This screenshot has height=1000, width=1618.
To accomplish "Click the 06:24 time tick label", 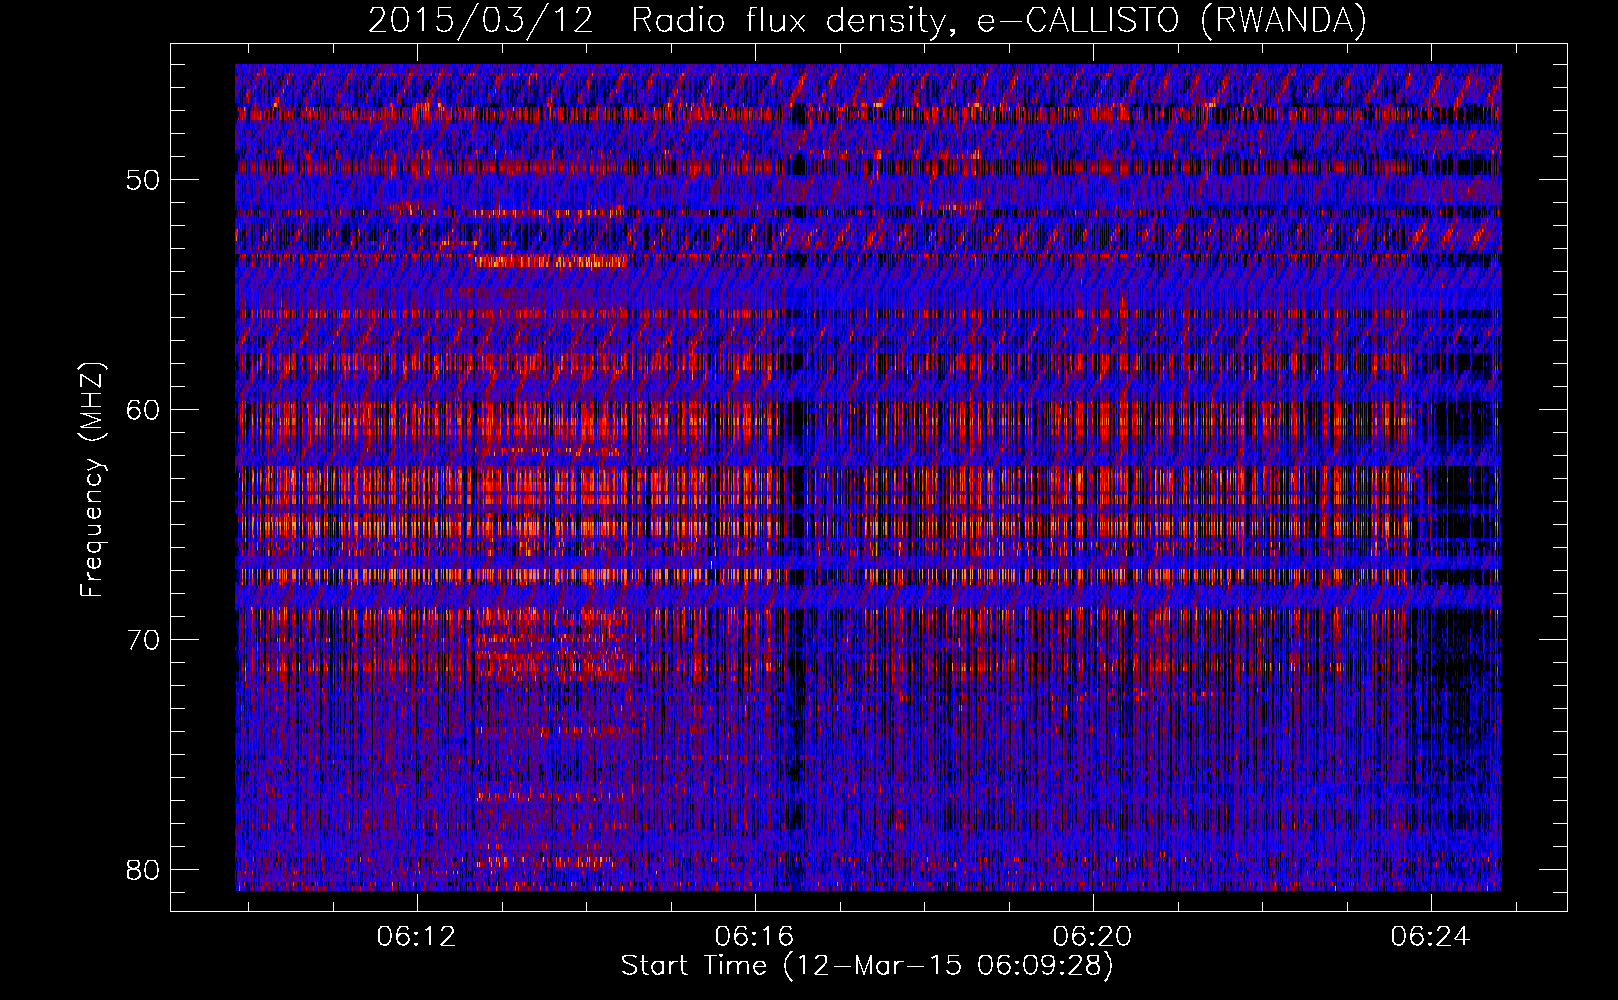I will [1431, 936].
